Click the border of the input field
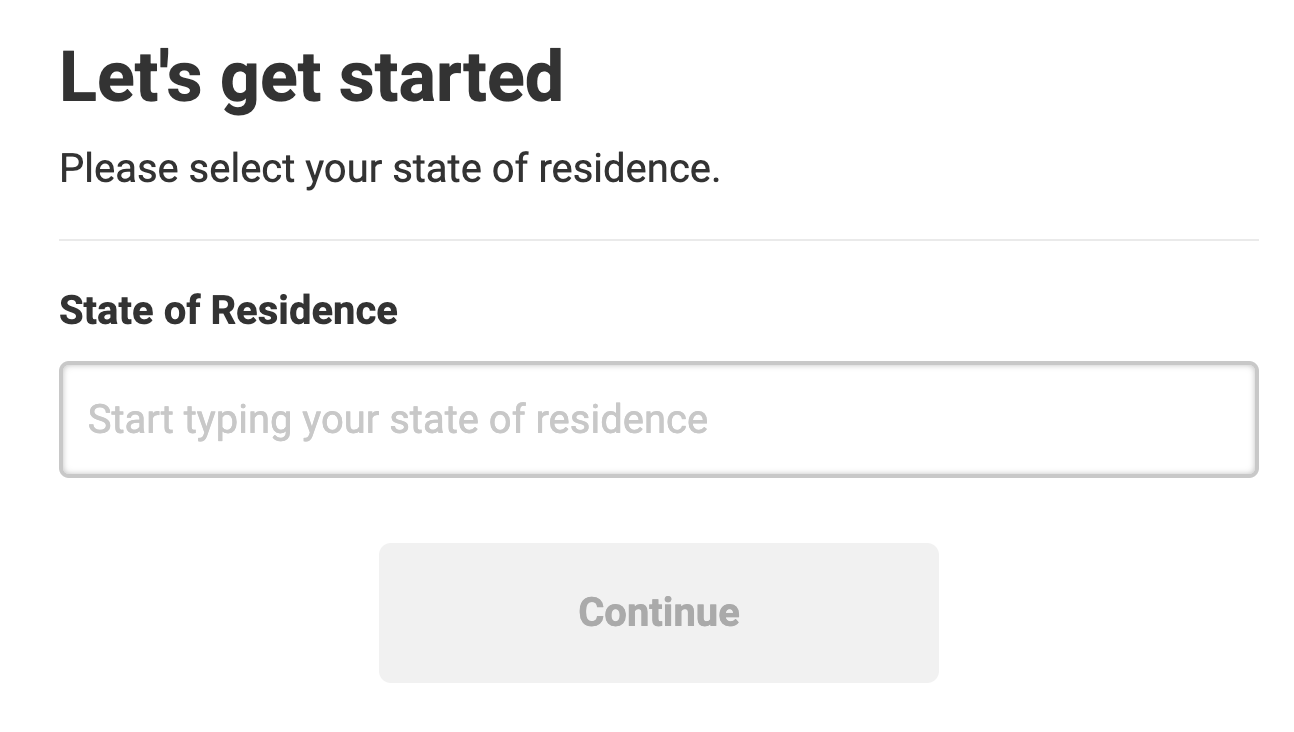Viewport: 1294px width, 732px height. pos(659,366)
